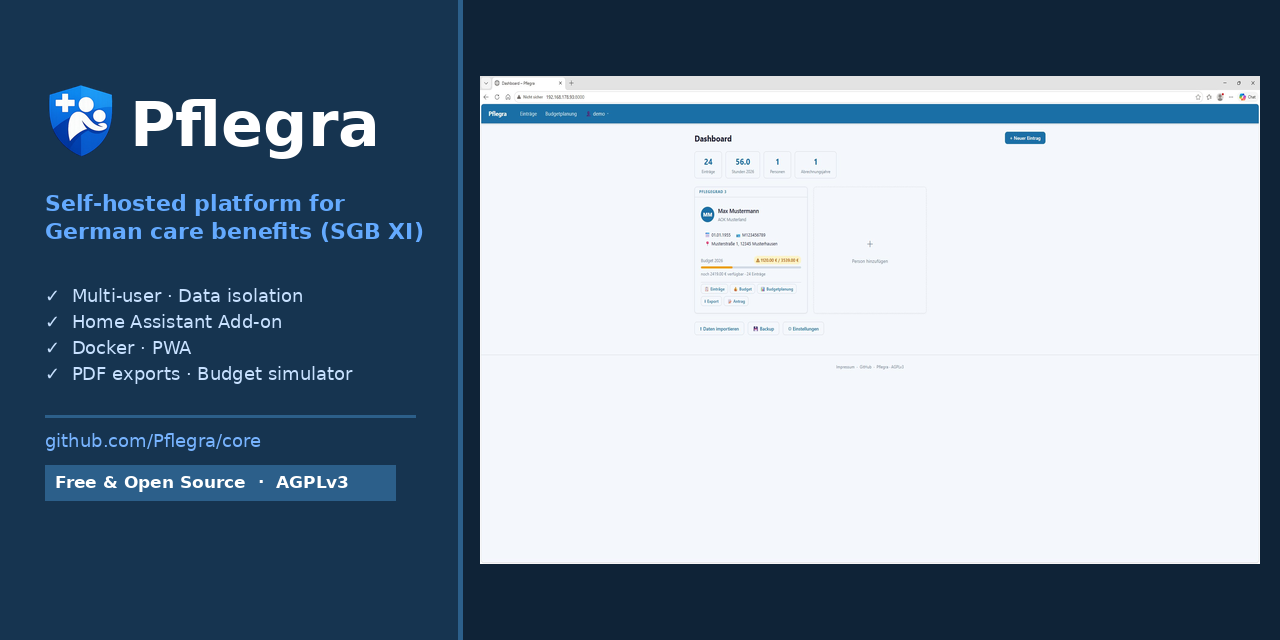Click Antrag button on person card
Viewport: 1280px width, 640px height.
coord(736,301)
